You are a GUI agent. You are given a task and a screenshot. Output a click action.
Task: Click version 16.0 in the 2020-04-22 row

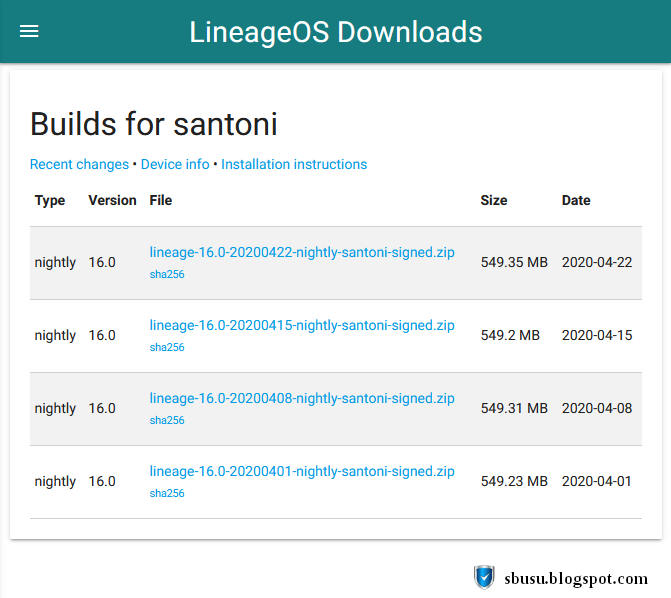(x=102, y=262)
